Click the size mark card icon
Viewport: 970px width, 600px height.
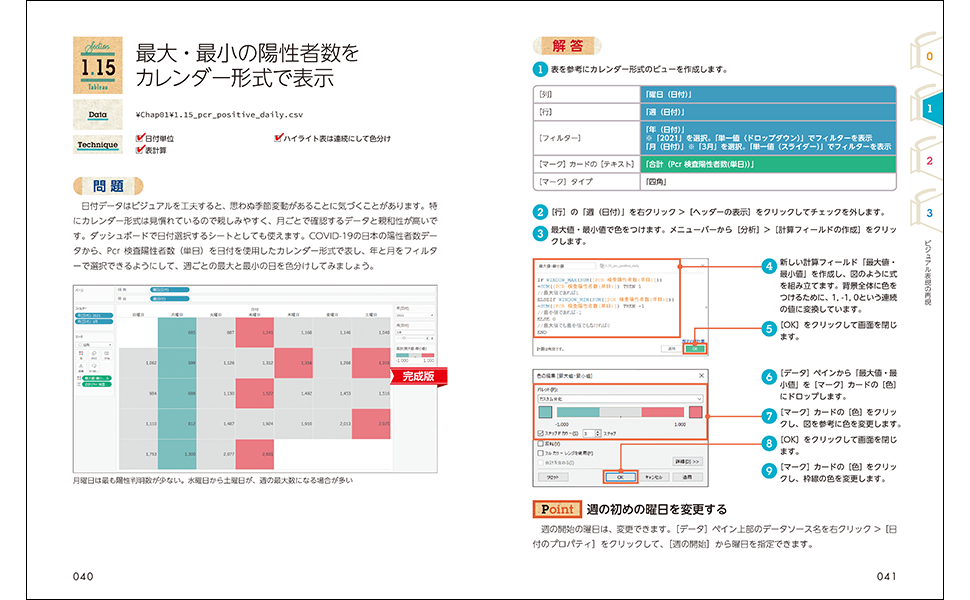pos(94,353)
